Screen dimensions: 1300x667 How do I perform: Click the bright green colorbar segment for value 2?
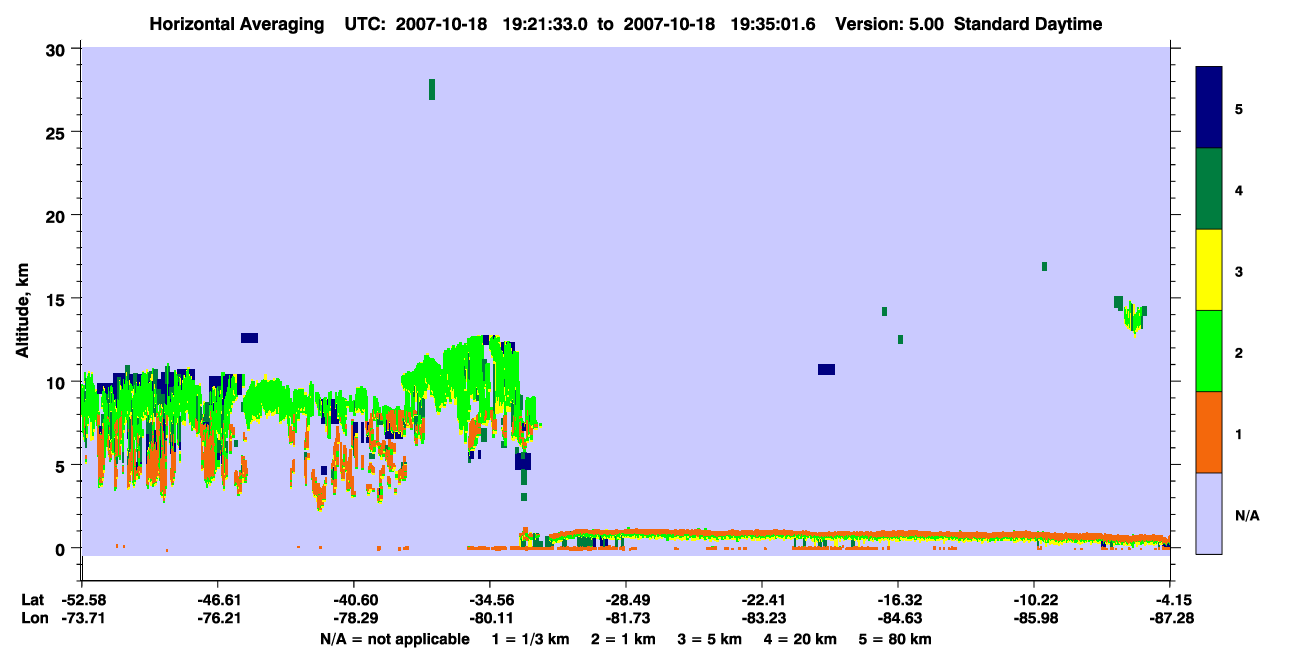click(x=1209, y=351)
